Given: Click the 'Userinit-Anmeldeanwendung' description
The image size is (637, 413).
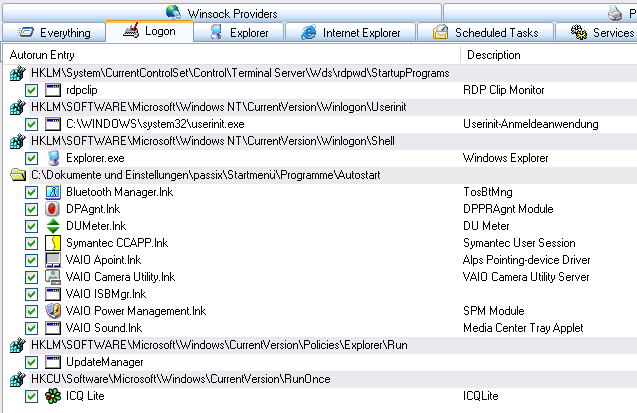Looking at the screenshot, I should point(531,124).
